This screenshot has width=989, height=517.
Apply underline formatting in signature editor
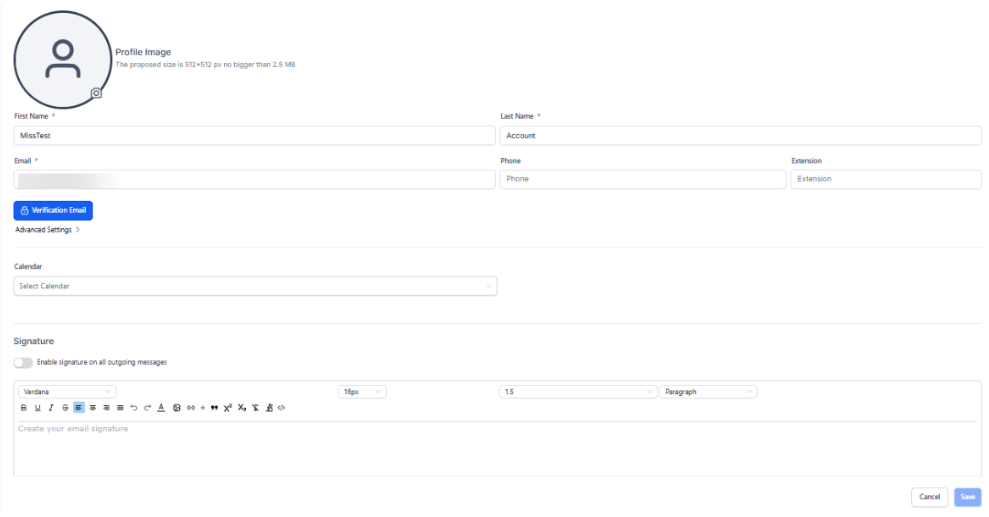coord(37,408)
